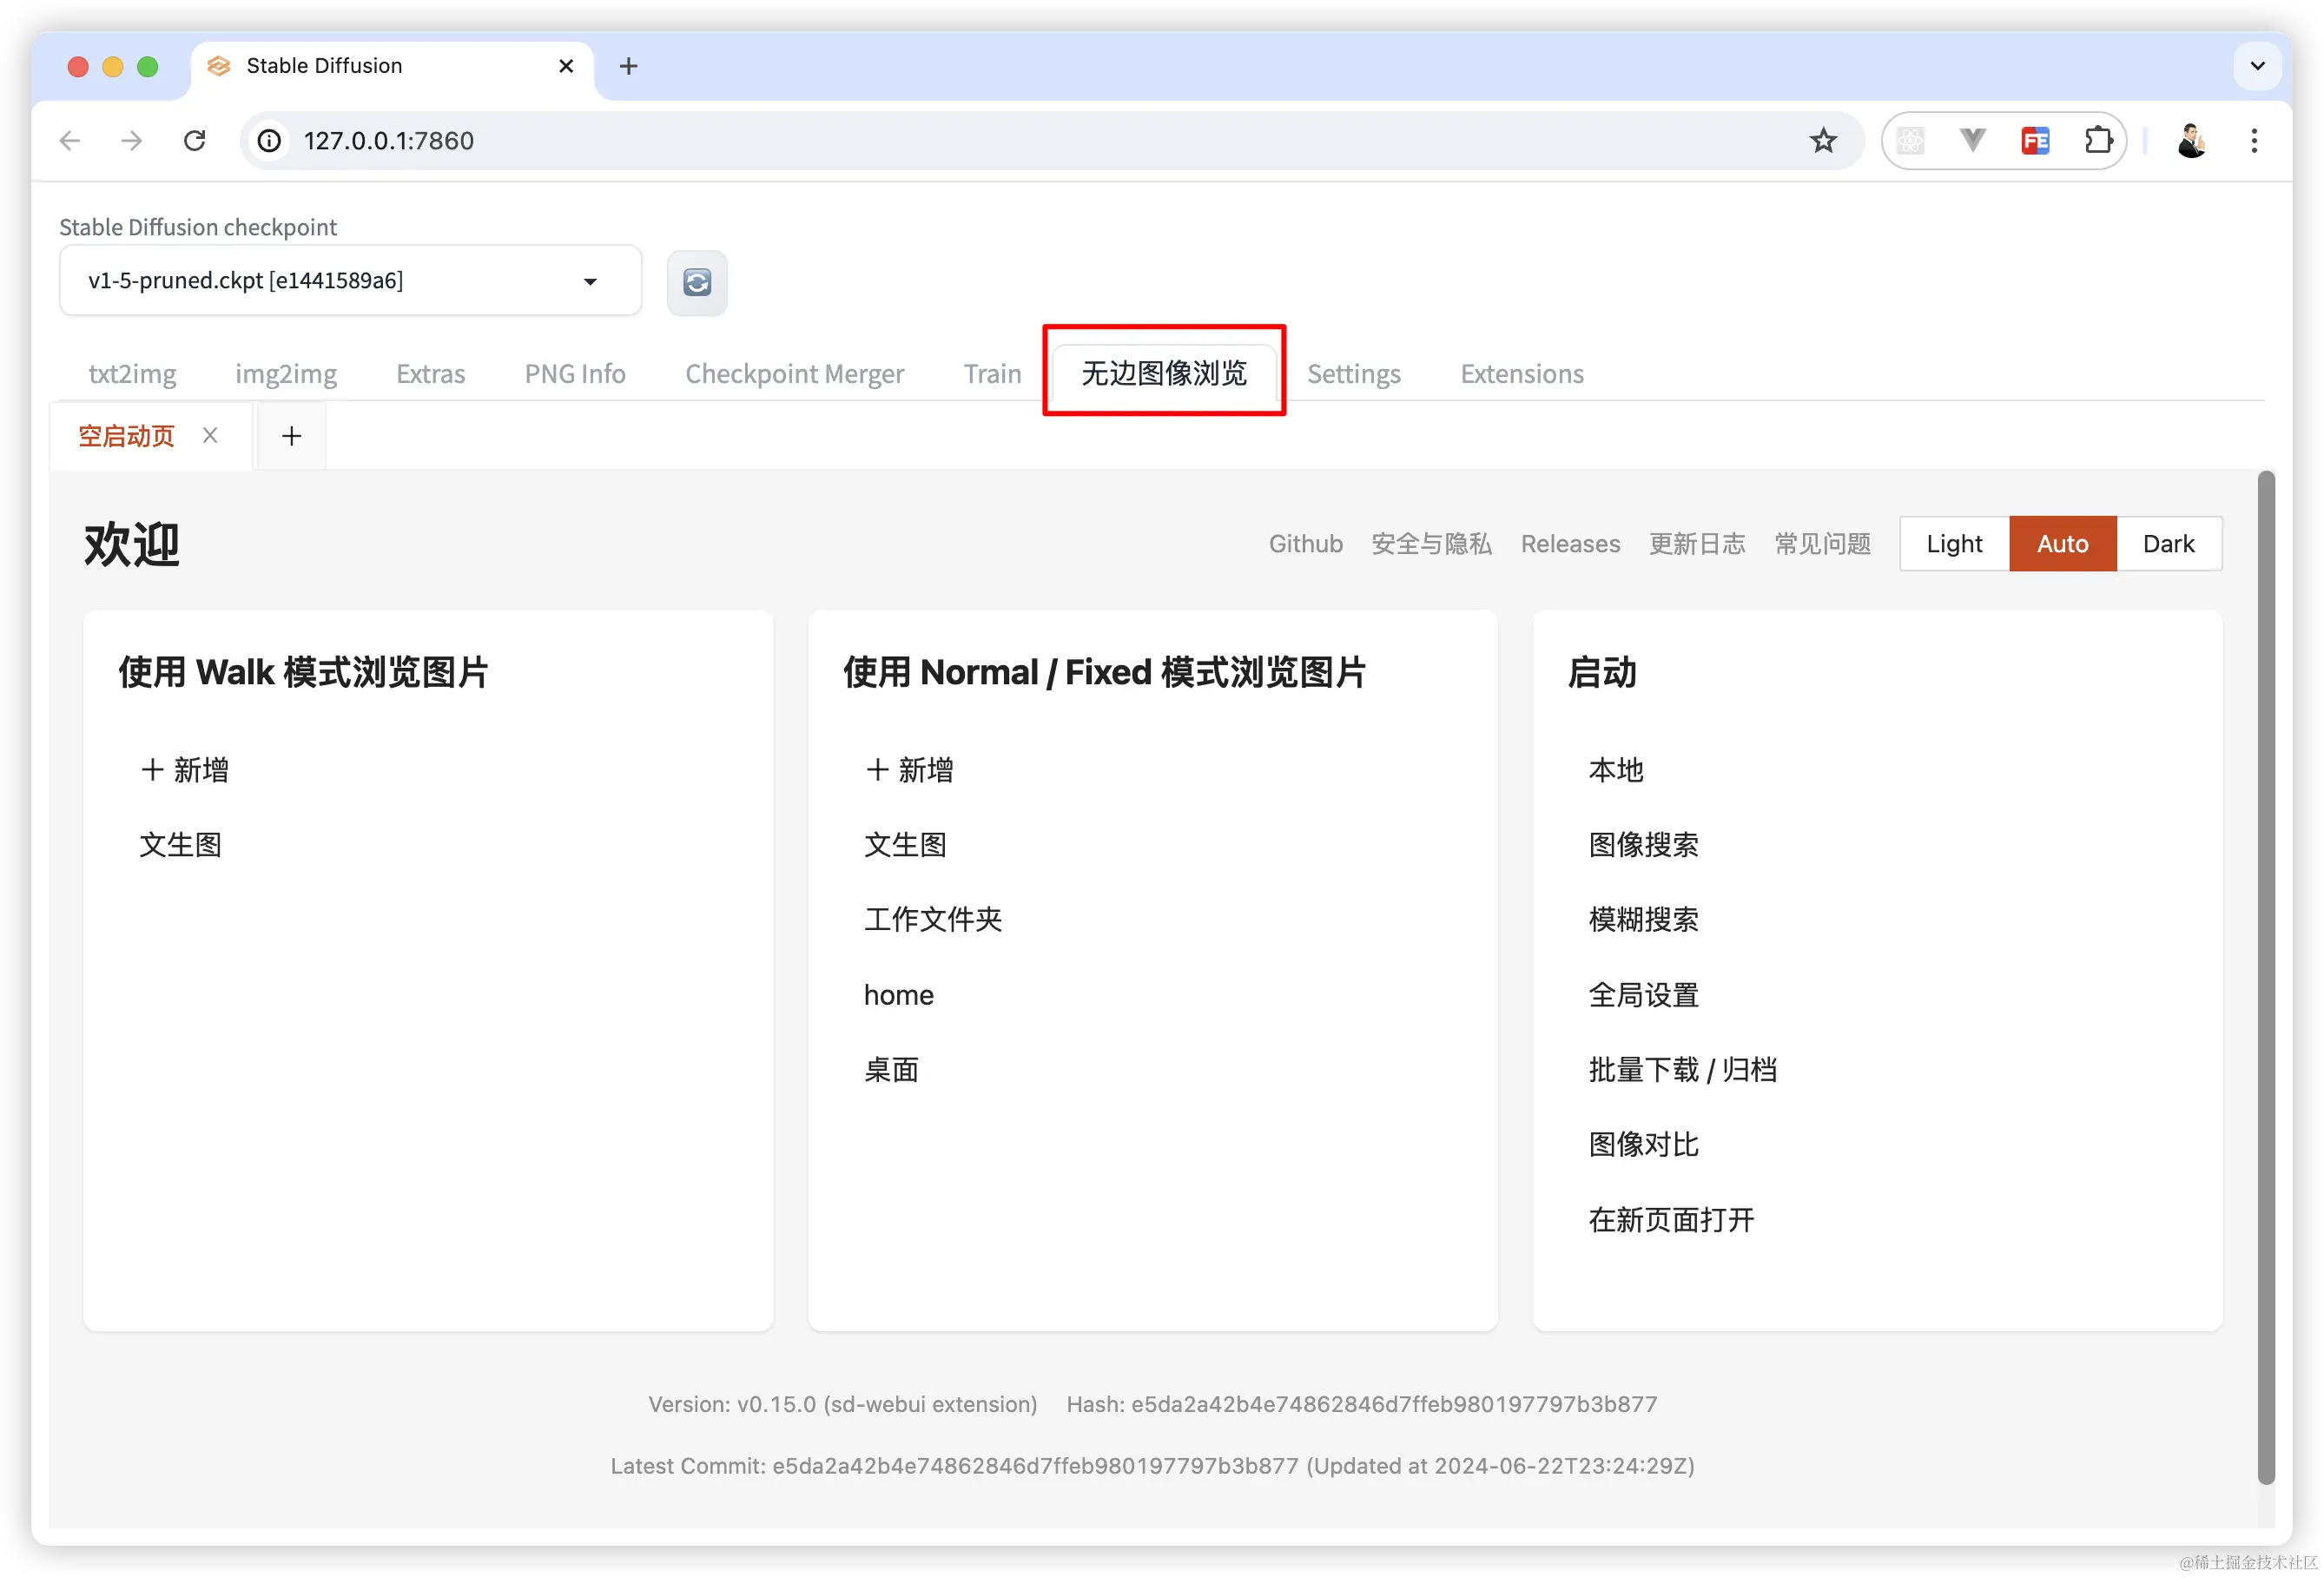
Task: Switch to the img2img tab
Action: click(286, 374)
